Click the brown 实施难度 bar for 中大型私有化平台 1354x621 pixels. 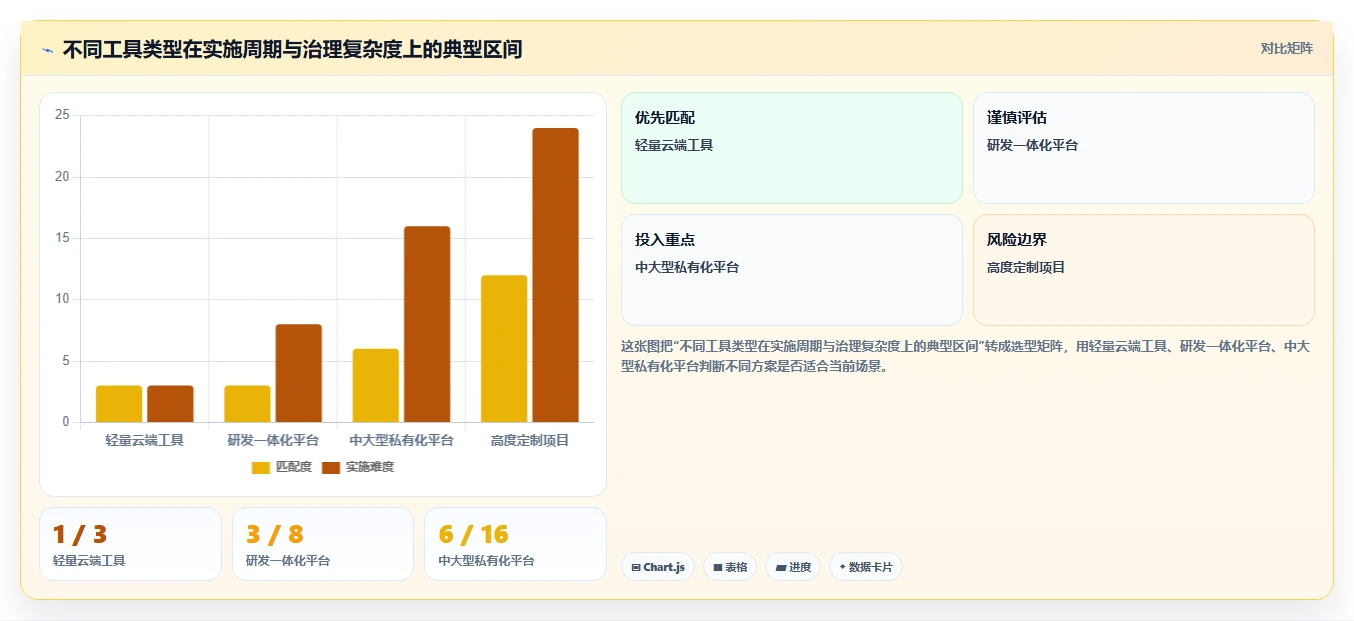point(427,324)
